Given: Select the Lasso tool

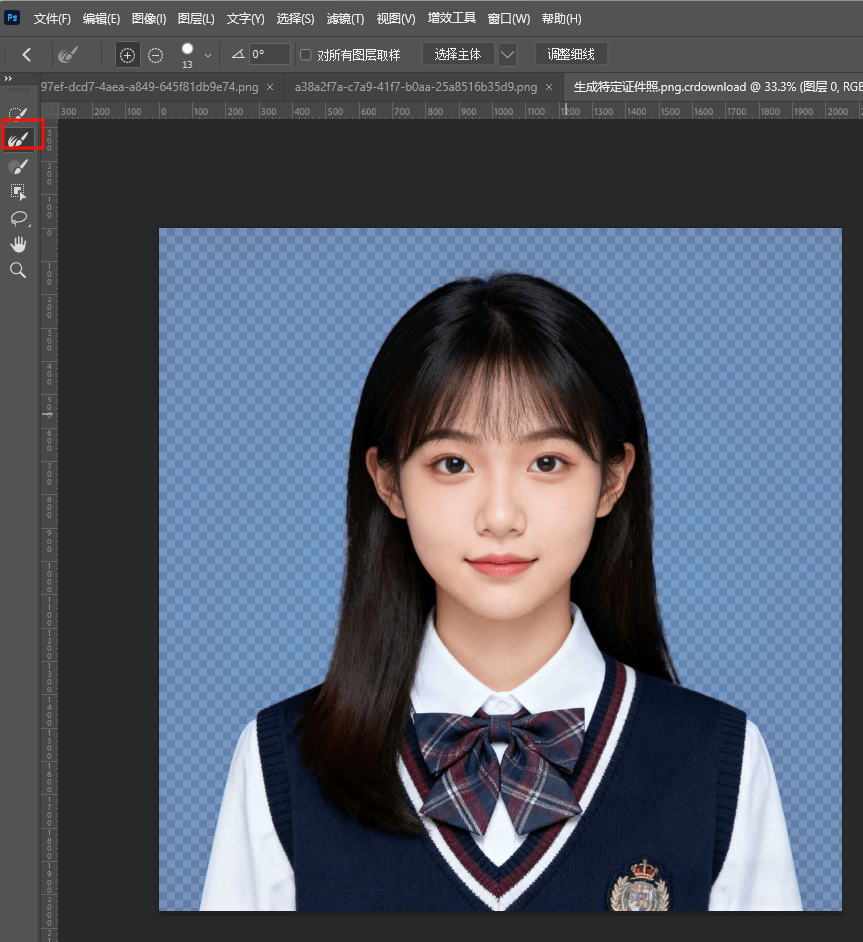Looking at the screenshot, I should (x=18, y=218).
